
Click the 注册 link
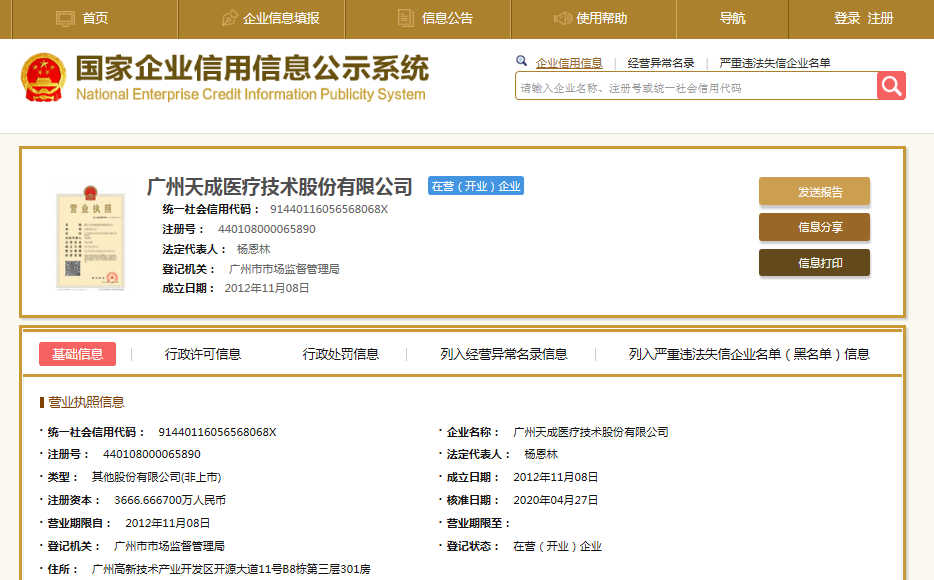pyautogui.click(x=880, y=18)
